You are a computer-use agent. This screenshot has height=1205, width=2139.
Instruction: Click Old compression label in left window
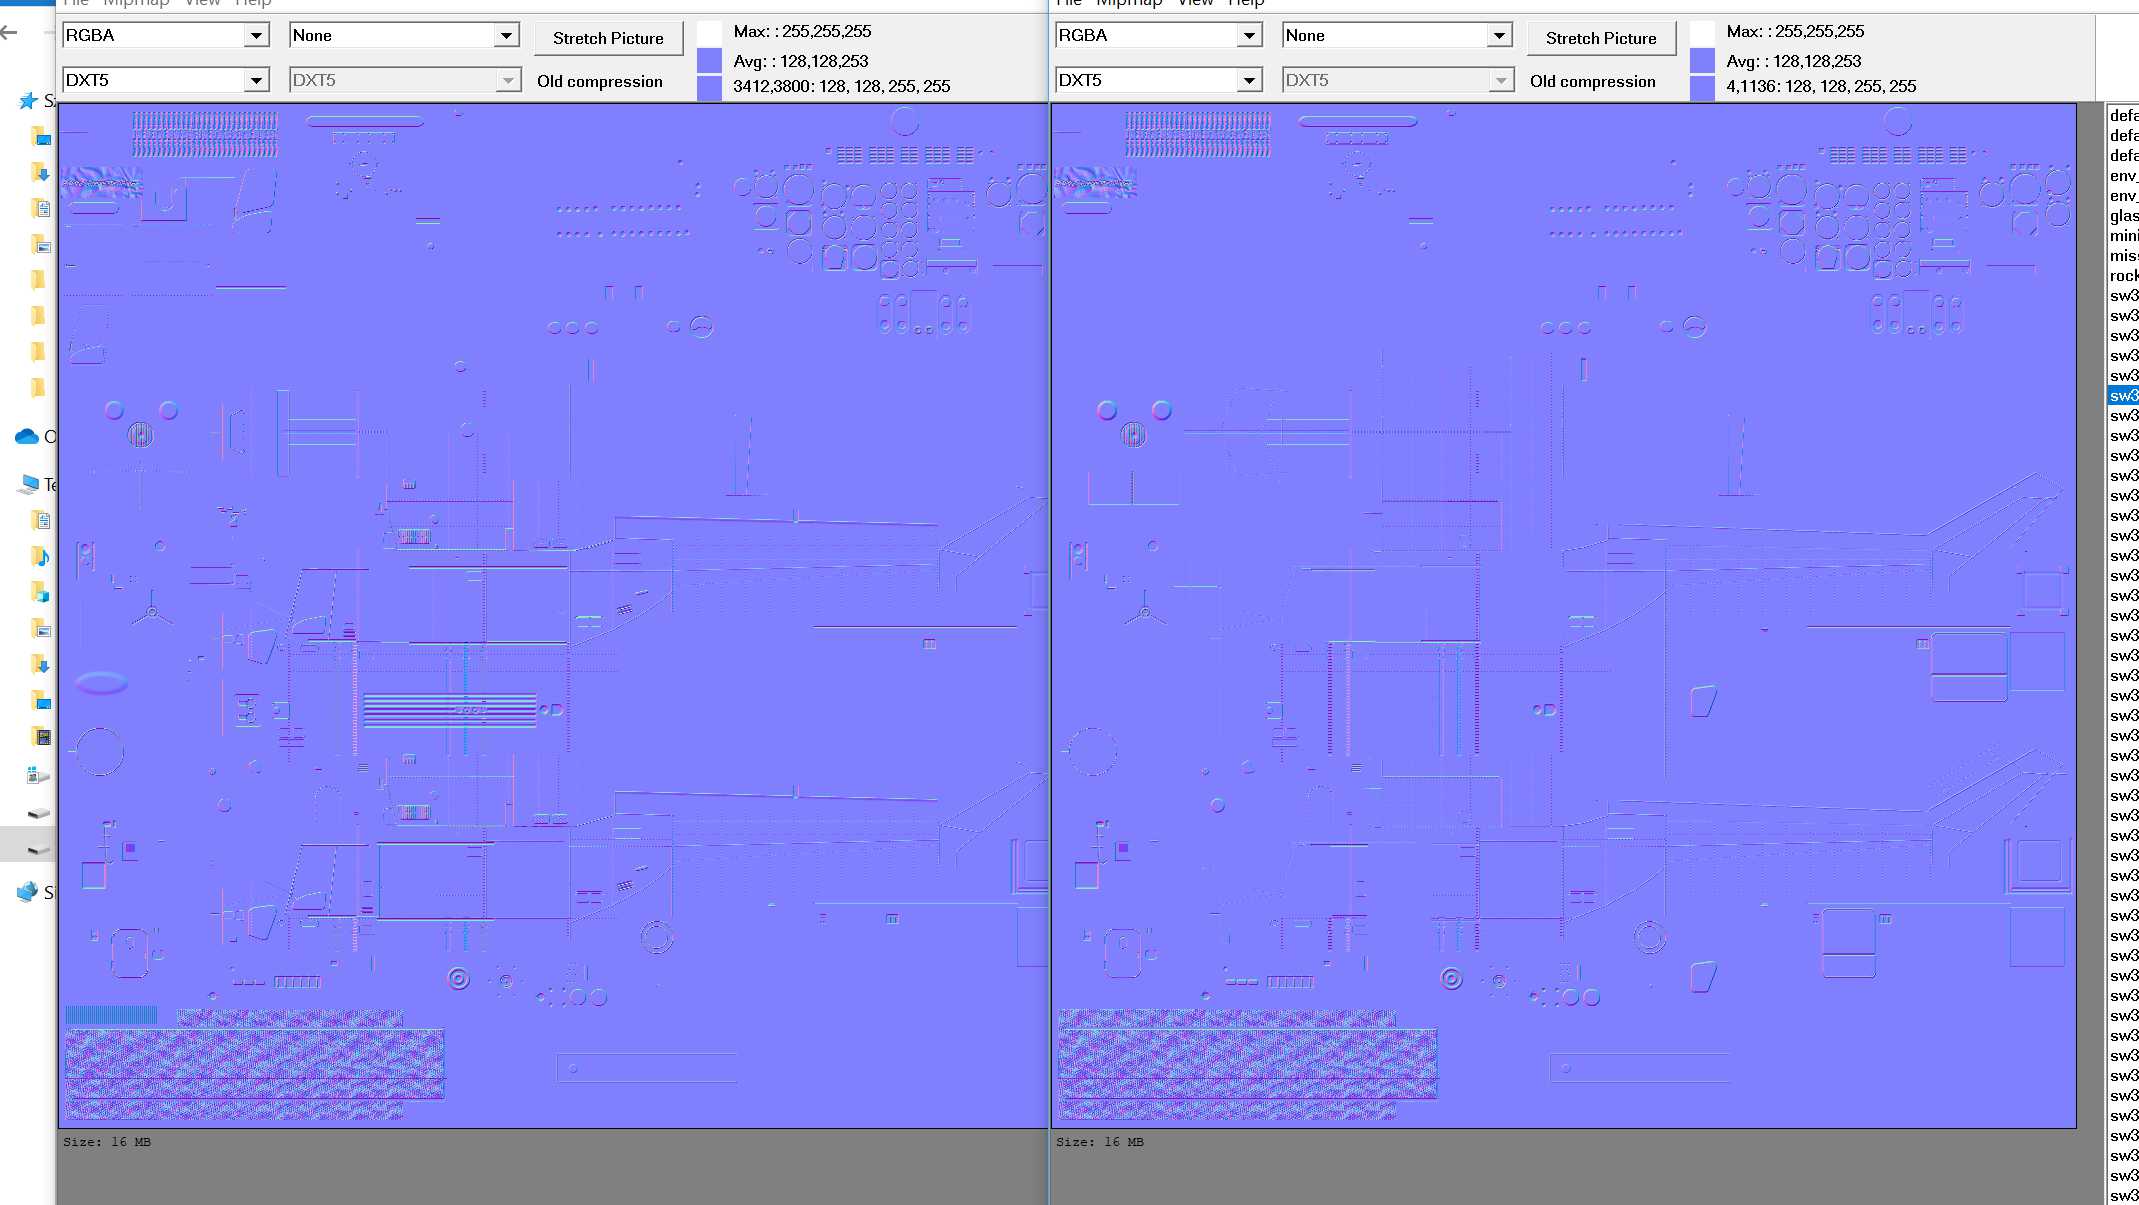(x=599, y=81)
